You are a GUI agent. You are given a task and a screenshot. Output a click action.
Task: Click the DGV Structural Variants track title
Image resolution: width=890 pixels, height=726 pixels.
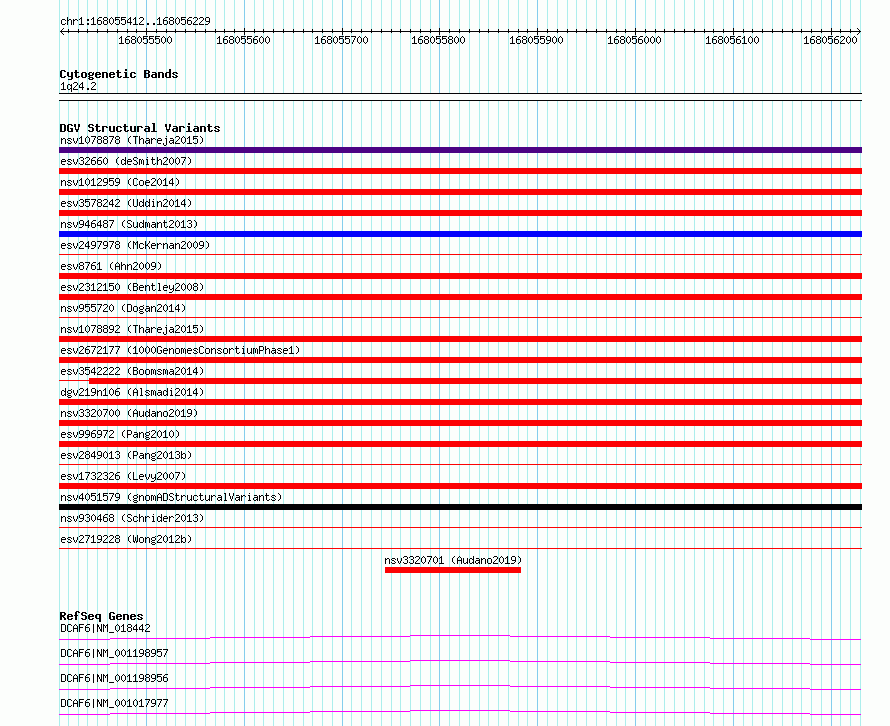(140, 128)
